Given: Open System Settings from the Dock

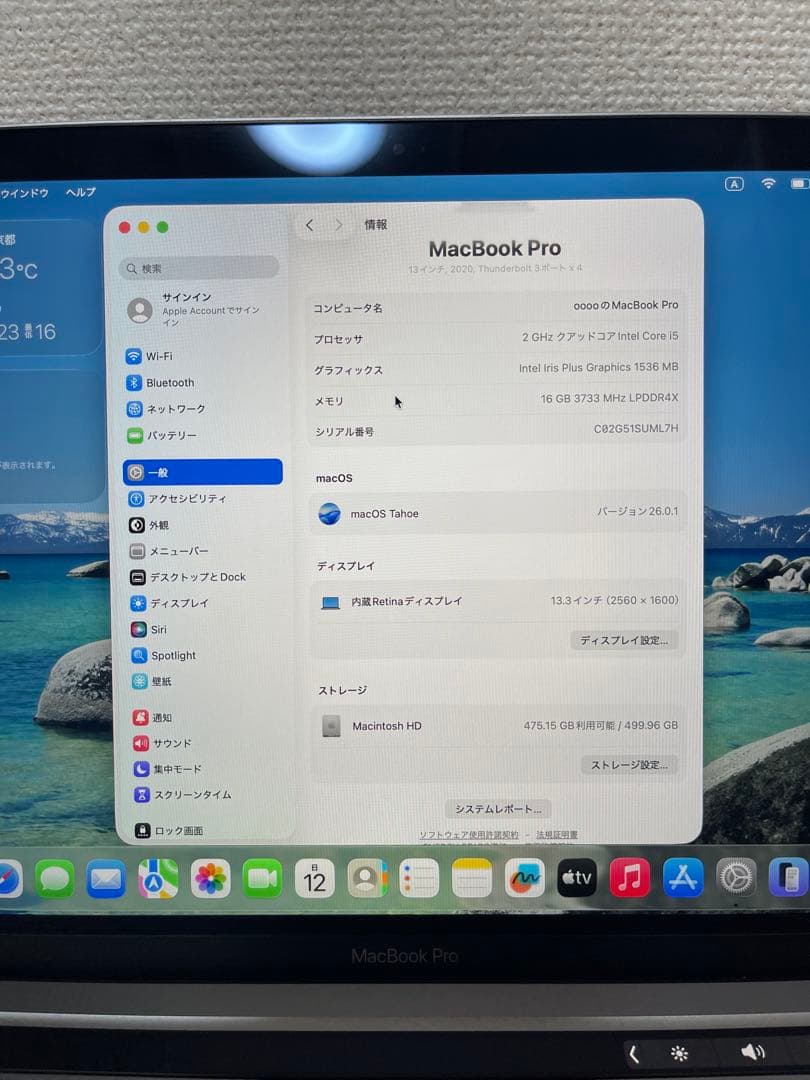Looking at the screenshot, I should coord(736,878).
